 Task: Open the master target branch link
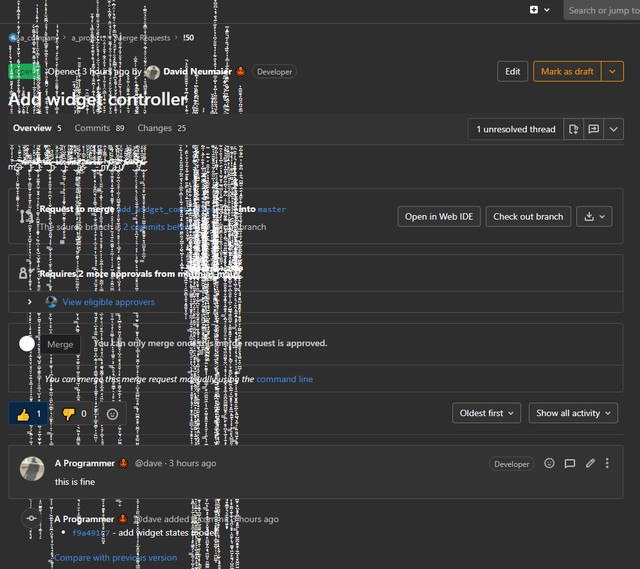tap(272, 209)
